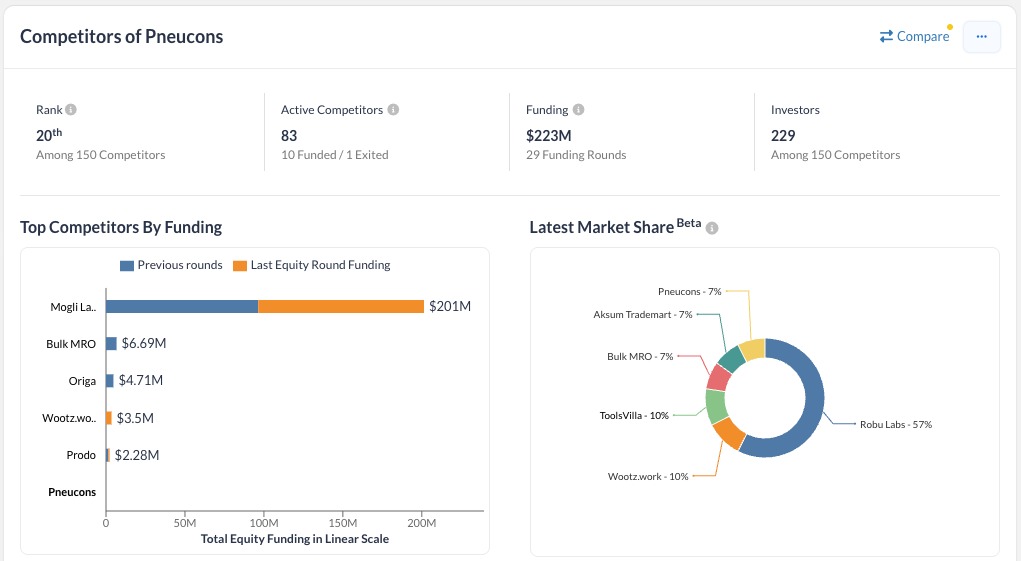Click the 'Wootz.wo..' bar chart label

tap(69, 418)
